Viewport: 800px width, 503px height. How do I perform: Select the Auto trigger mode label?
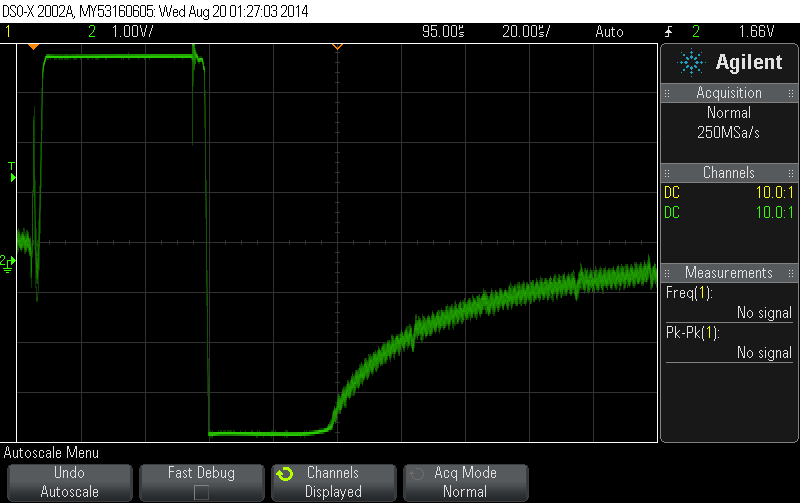tap(609, 32)
